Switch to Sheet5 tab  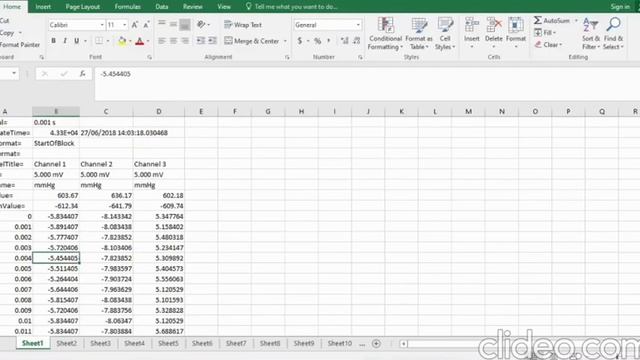click(x=168, y=344)
